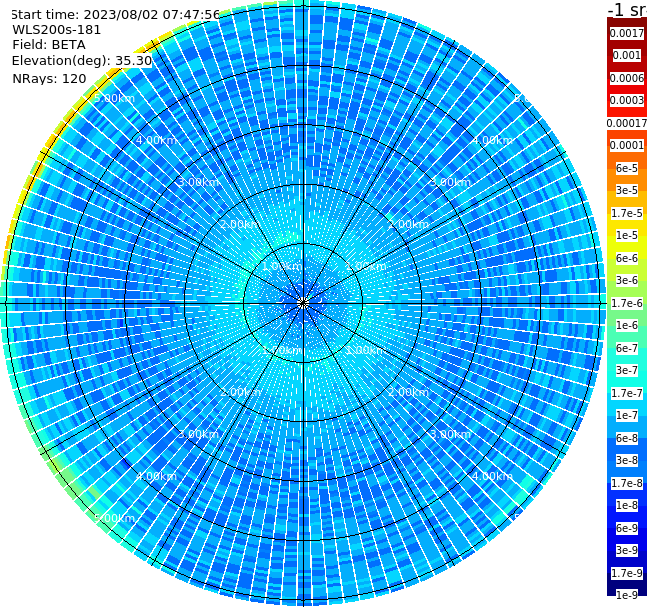647x607 pixels.
Task: Click the 6e-7 colorbar label
Action: [627, 348]
